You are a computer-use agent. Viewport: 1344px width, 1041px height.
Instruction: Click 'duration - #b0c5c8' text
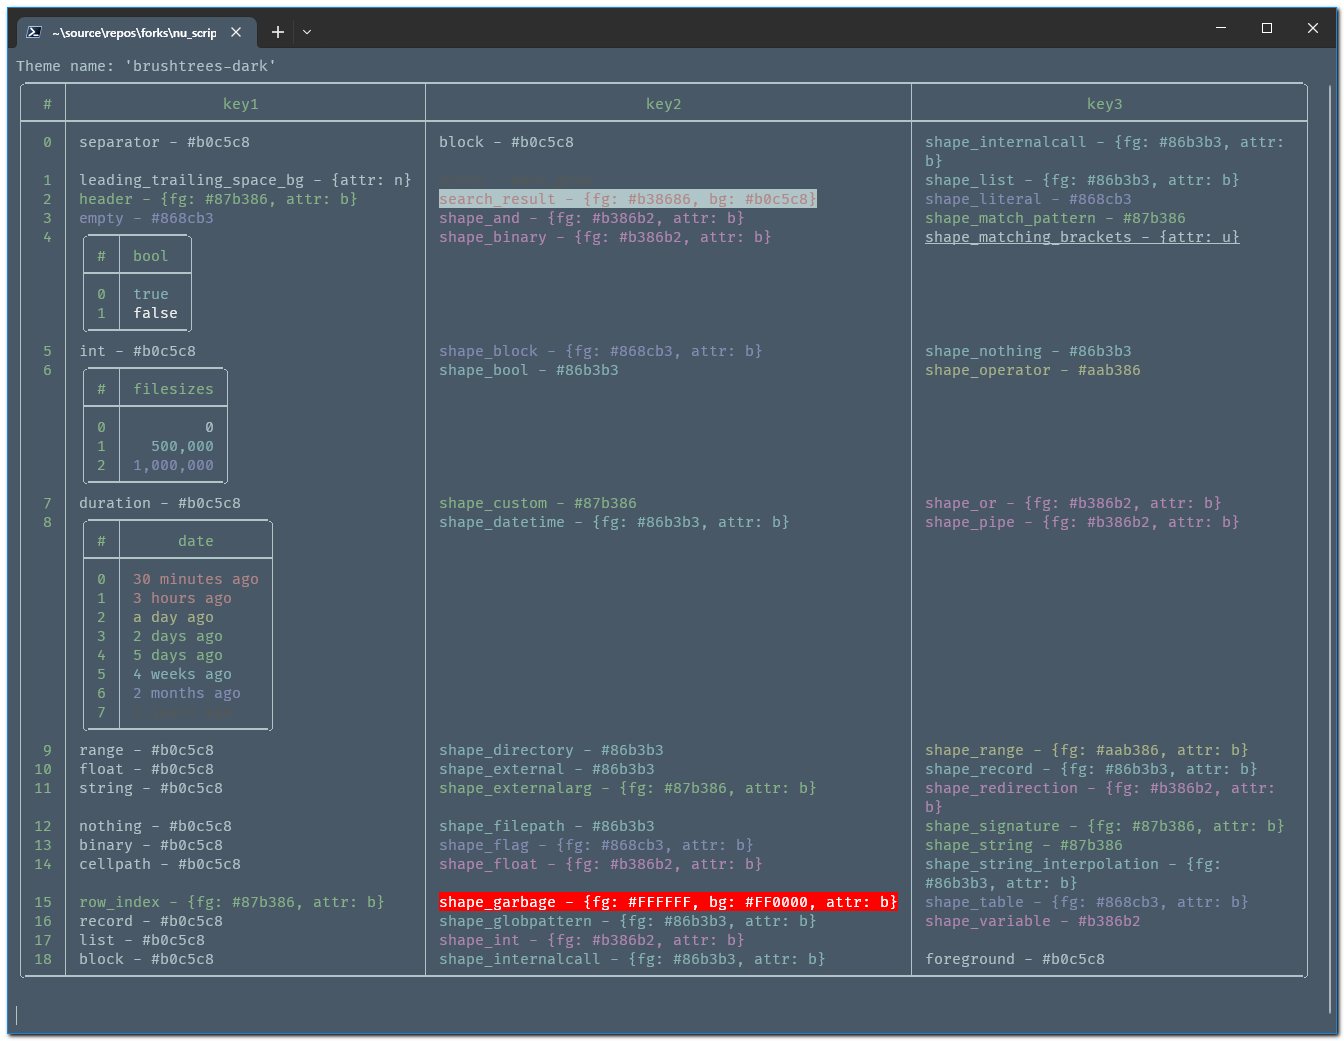tap(160, 503)
